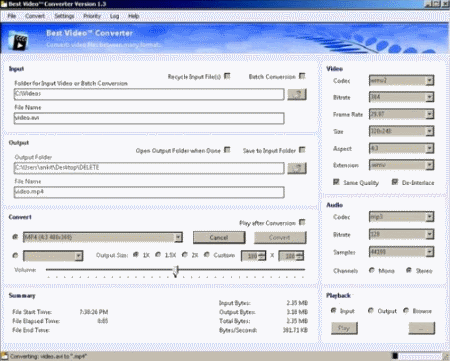This screenshot has height=361, width=450.
Task: Expand the Sampler dropdown
Action: click(429, 252)
